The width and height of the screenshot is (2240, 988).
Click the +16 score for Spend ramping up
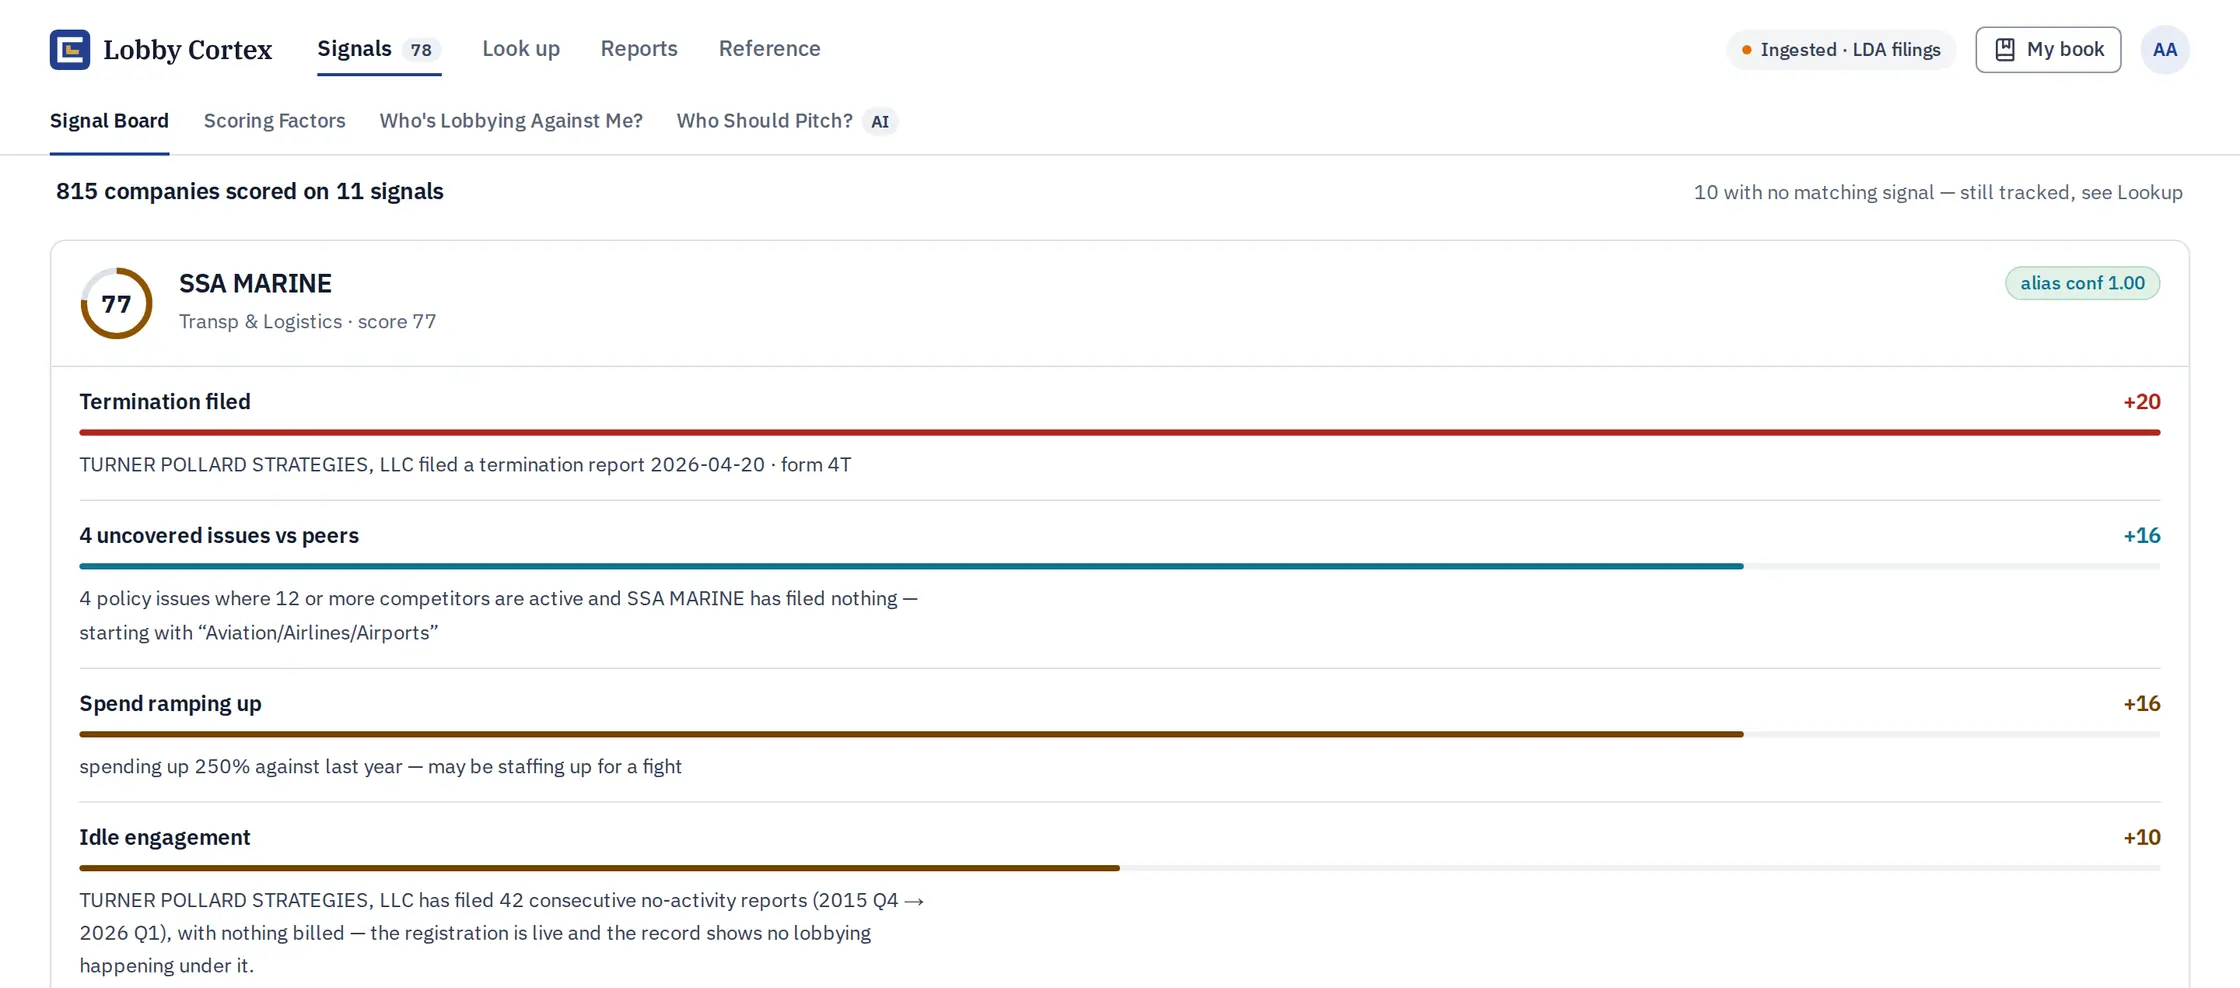click(2142, 704)
